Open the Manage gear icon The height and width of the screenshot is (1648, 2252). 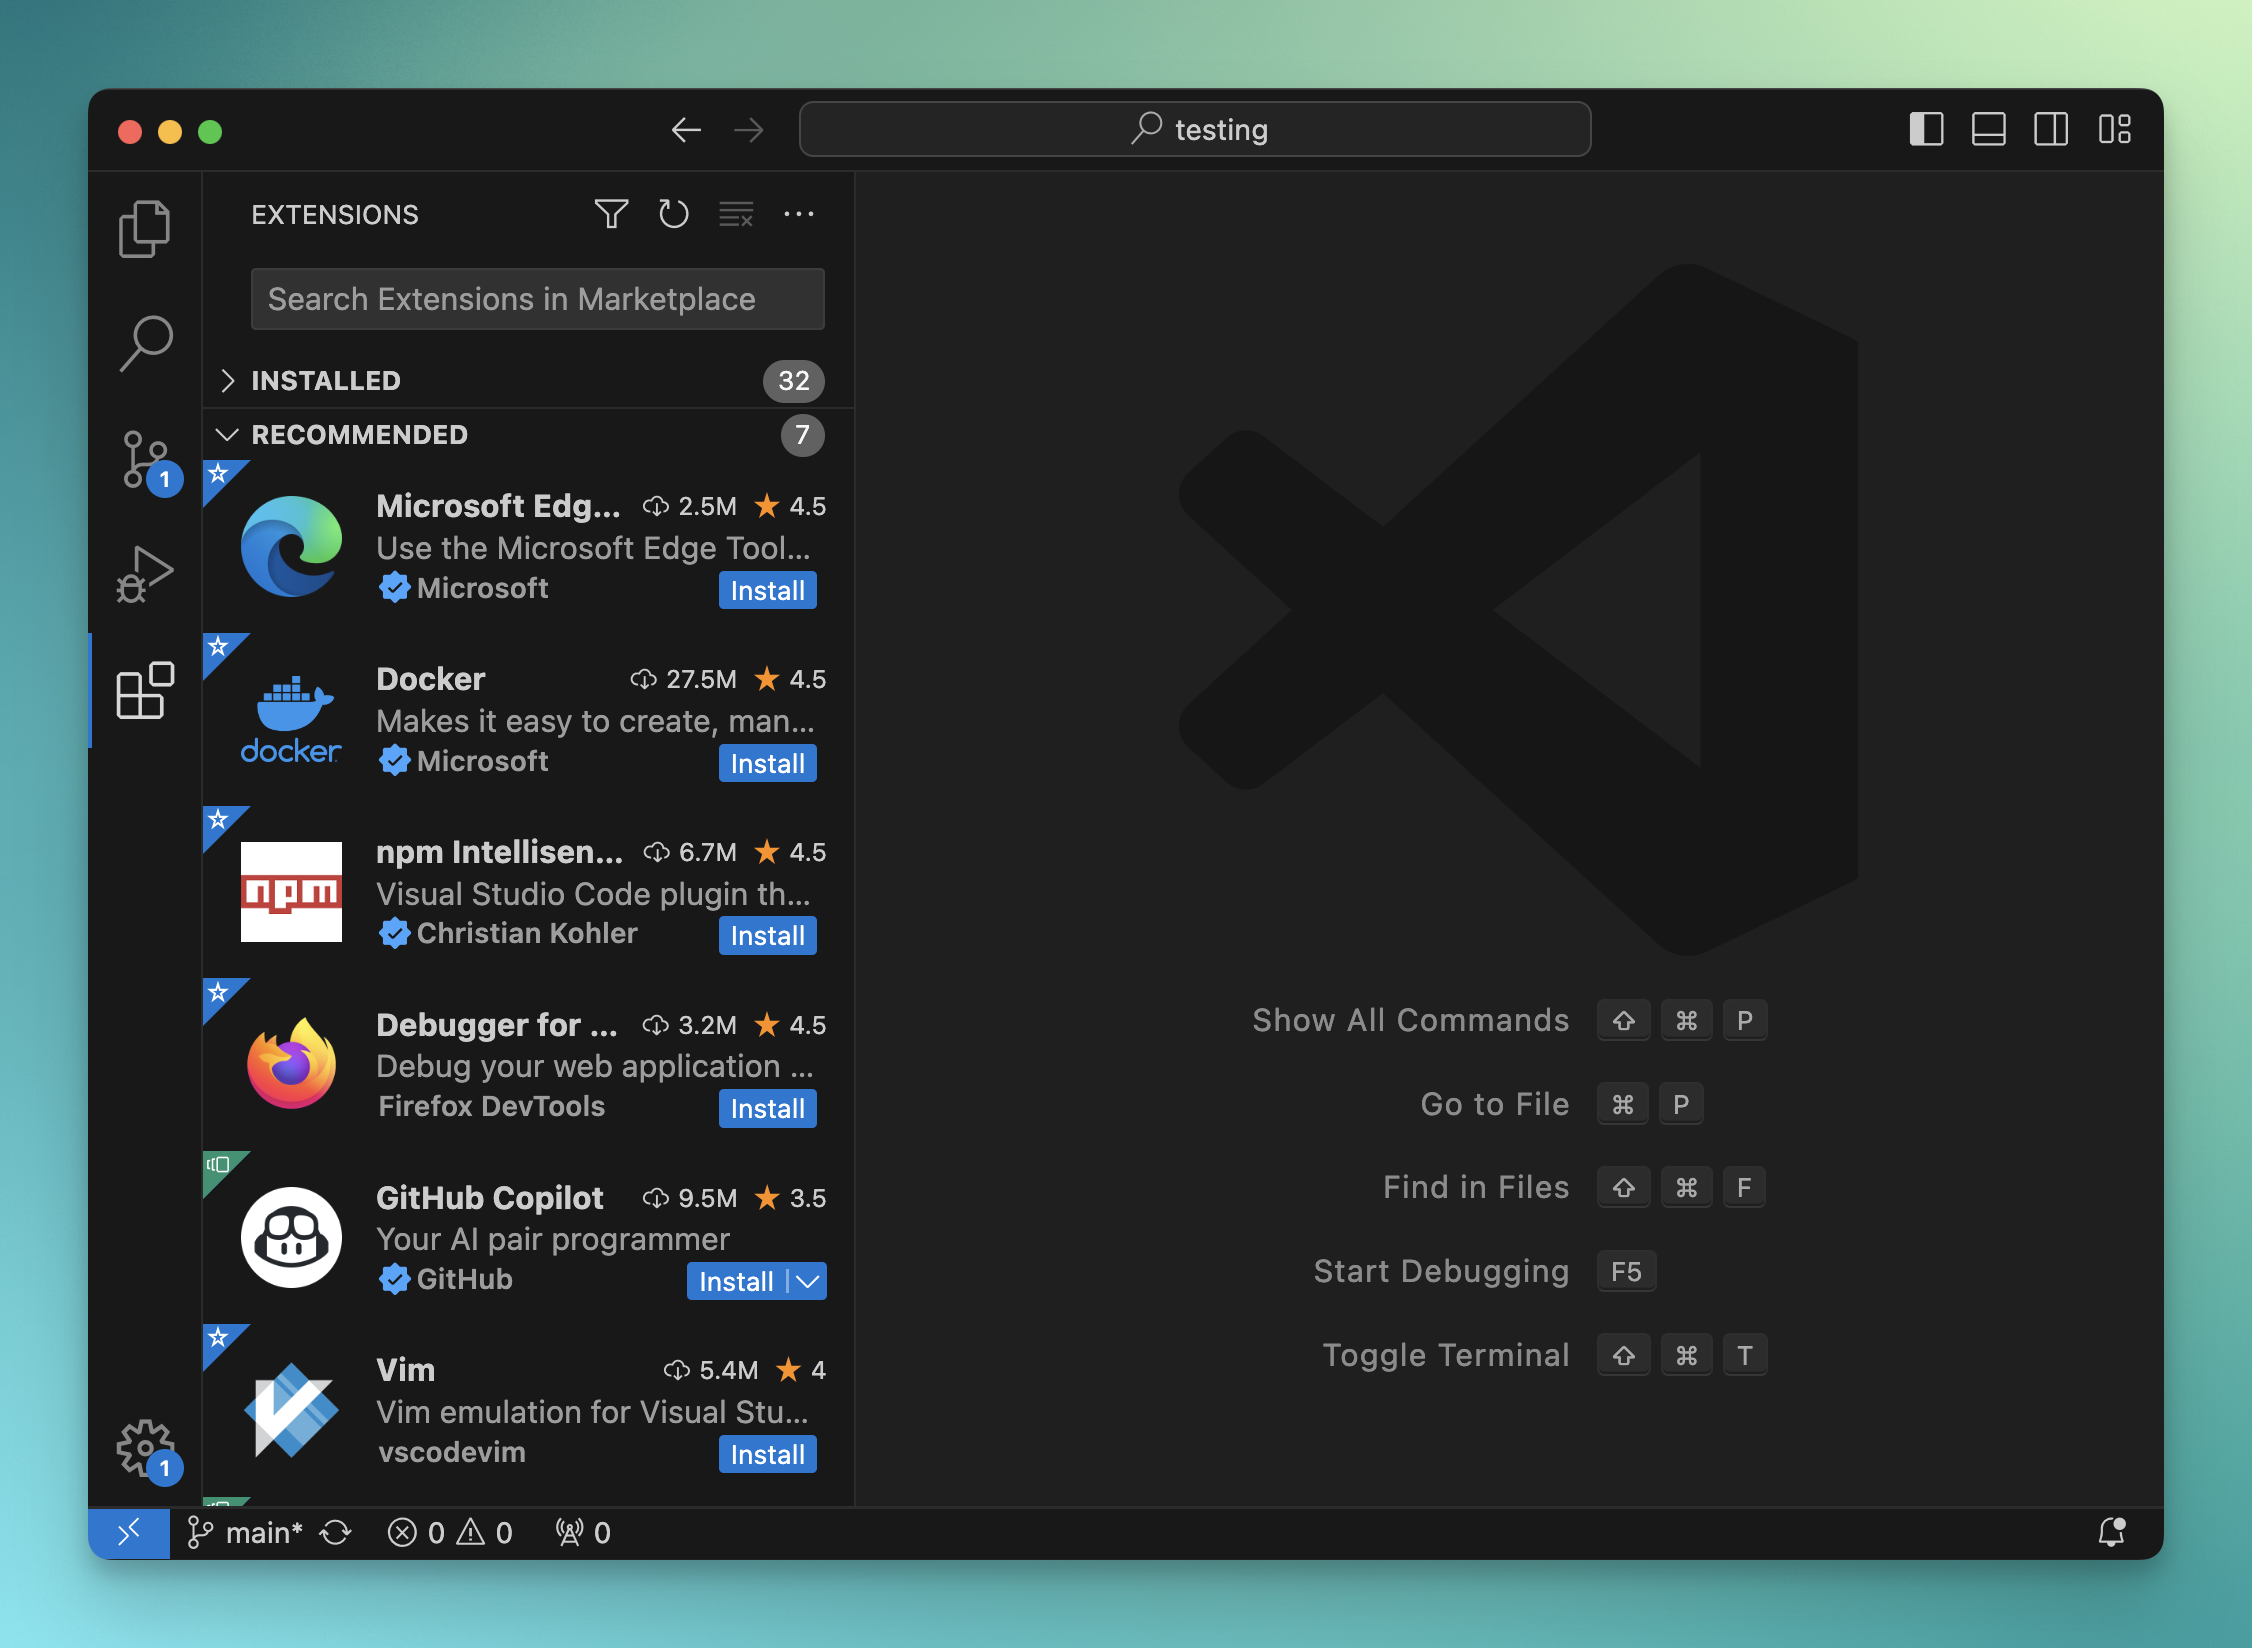pyautogui.click(x=146, y=1446)
